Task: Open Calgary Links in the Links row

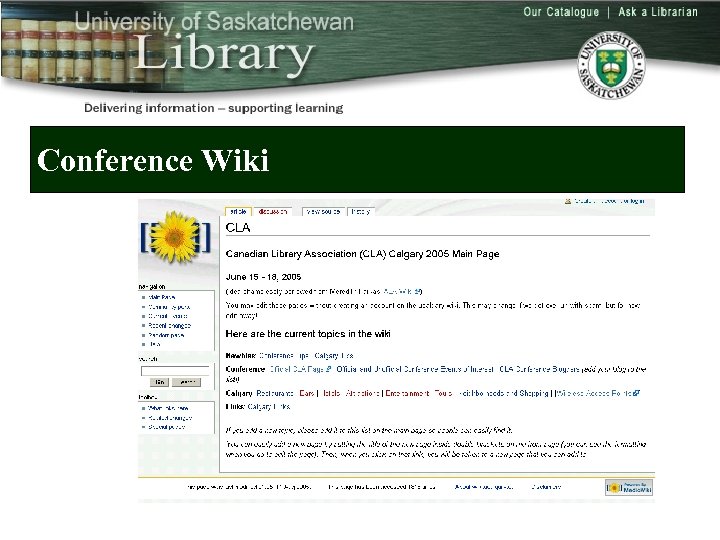Action: [x=269, y=407]
